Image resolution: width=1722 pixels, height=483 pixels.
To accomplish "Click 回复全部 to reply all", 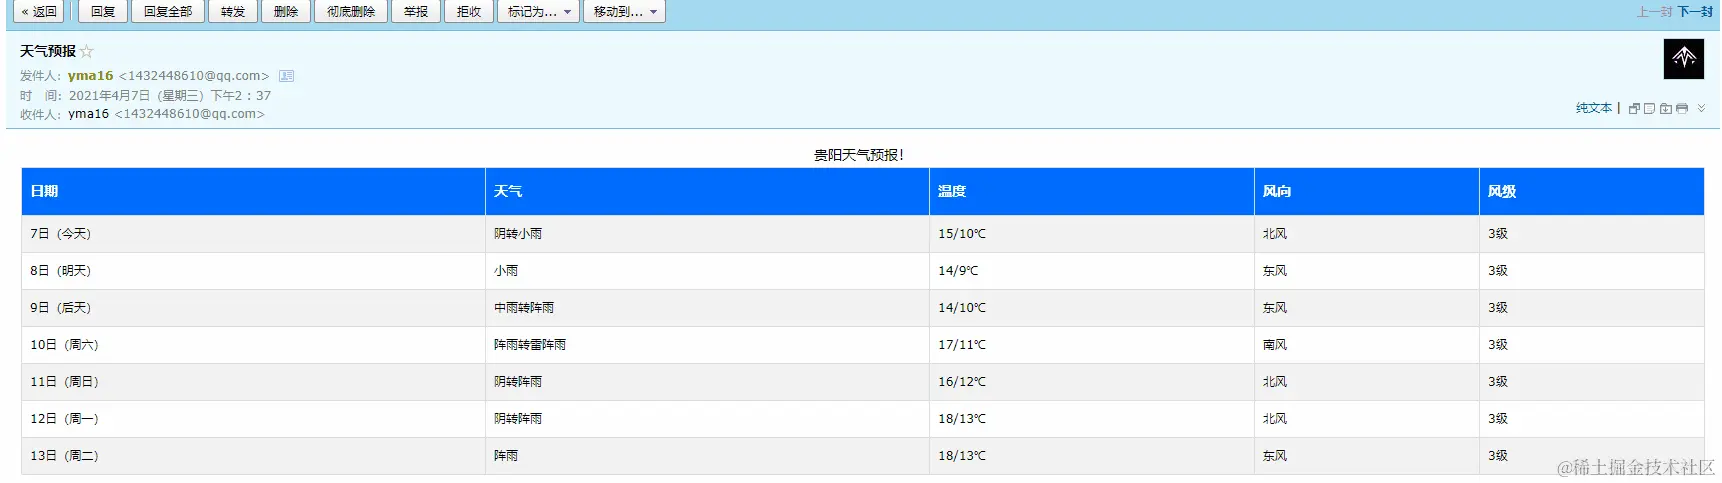I will pyautogui.click(x=168, y=12).
